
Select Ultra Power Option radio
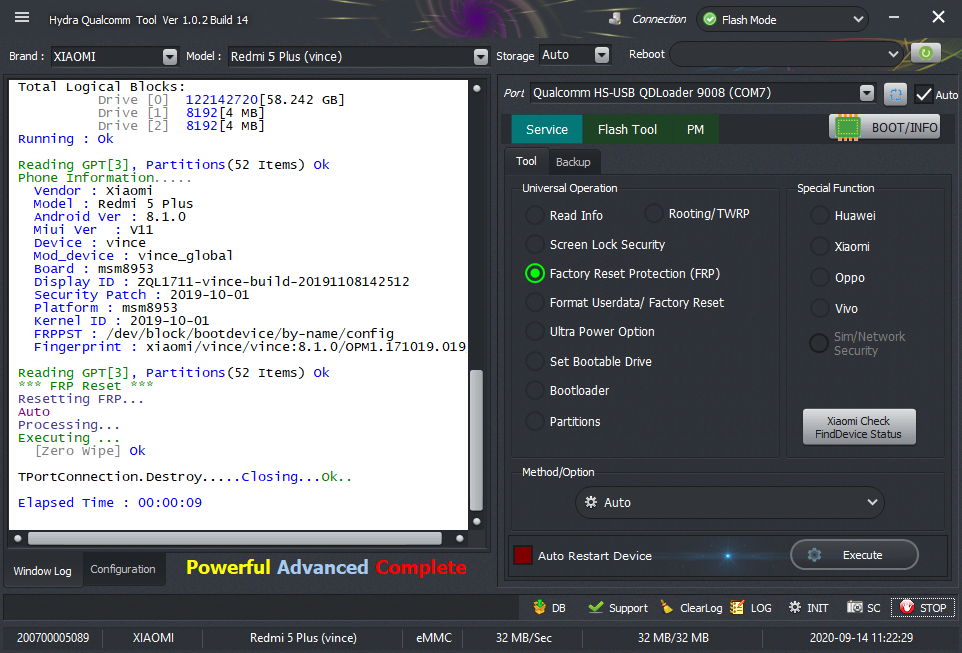(x=535, y=331)
